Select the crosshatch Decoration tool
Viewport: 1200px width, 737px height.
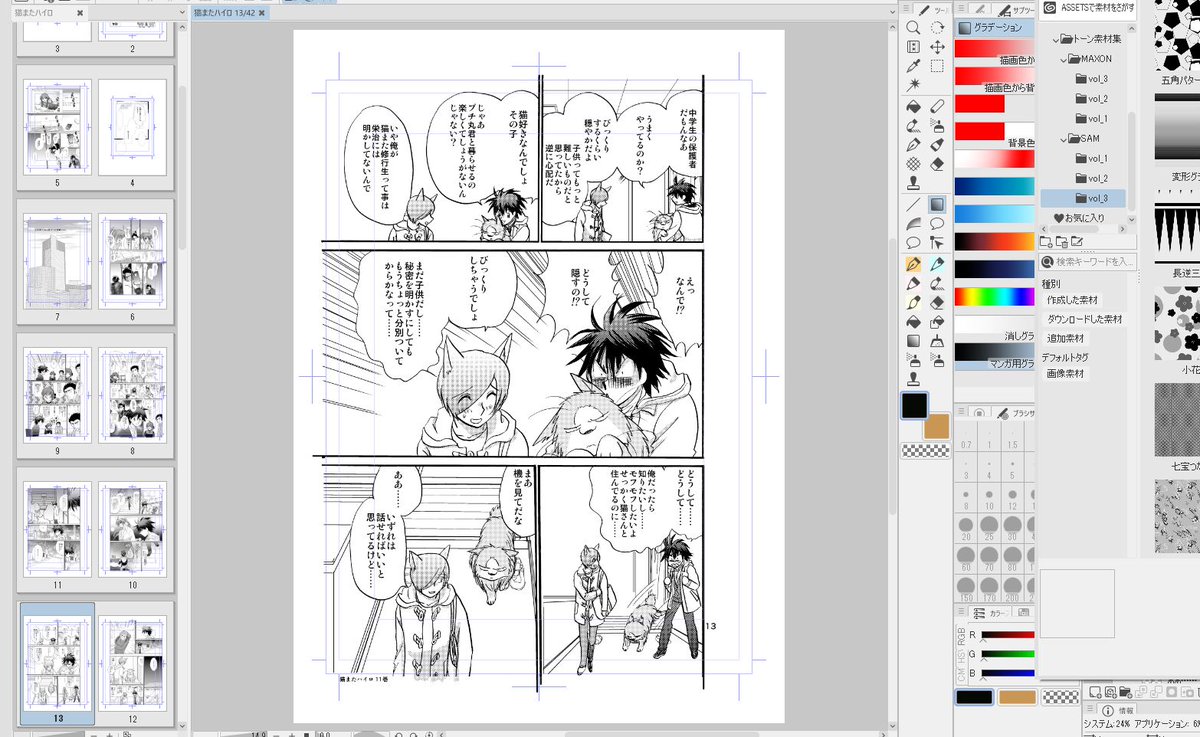pyautogui.click(x=913, y=164)
